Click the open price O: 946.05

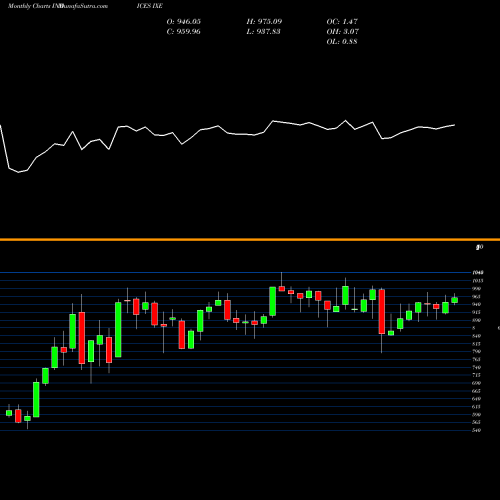click(x=184, y=22)
